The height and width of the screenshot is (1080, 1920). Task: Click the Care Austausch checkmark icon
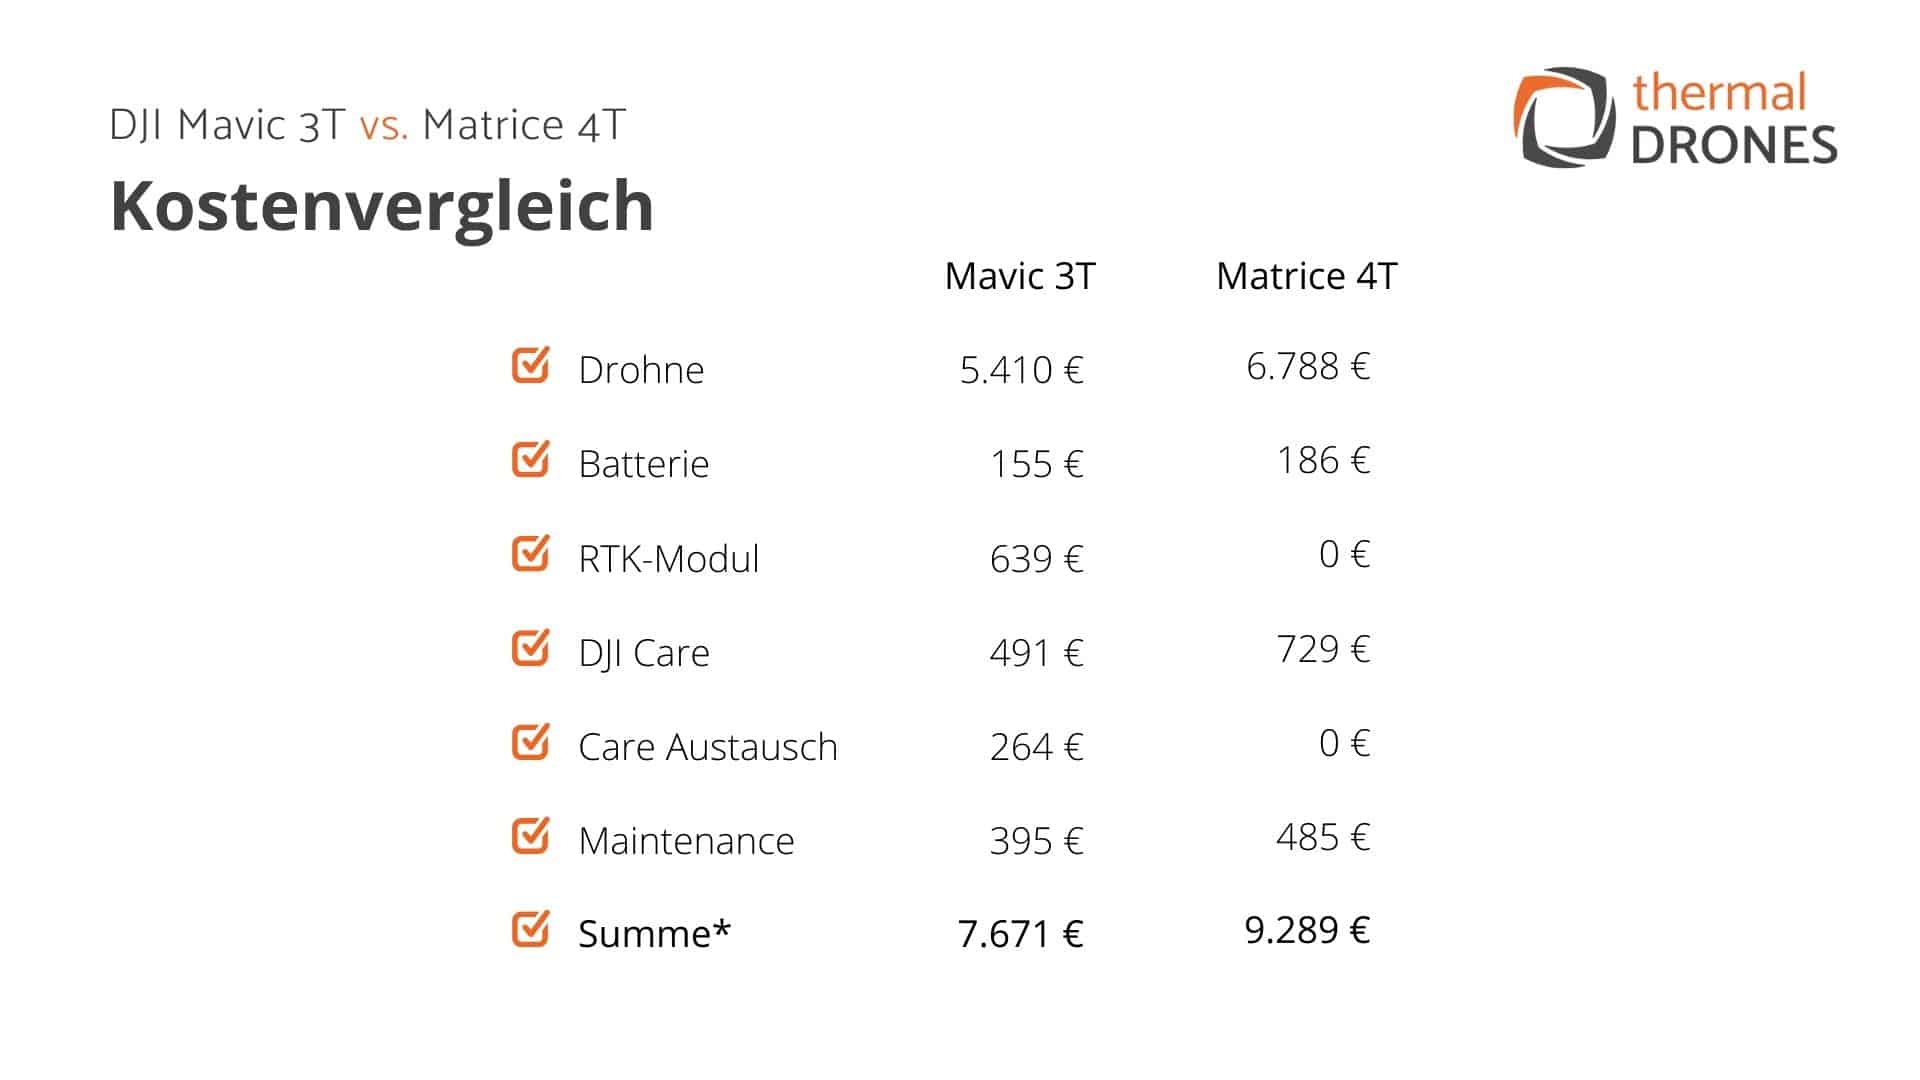point(530,742)
